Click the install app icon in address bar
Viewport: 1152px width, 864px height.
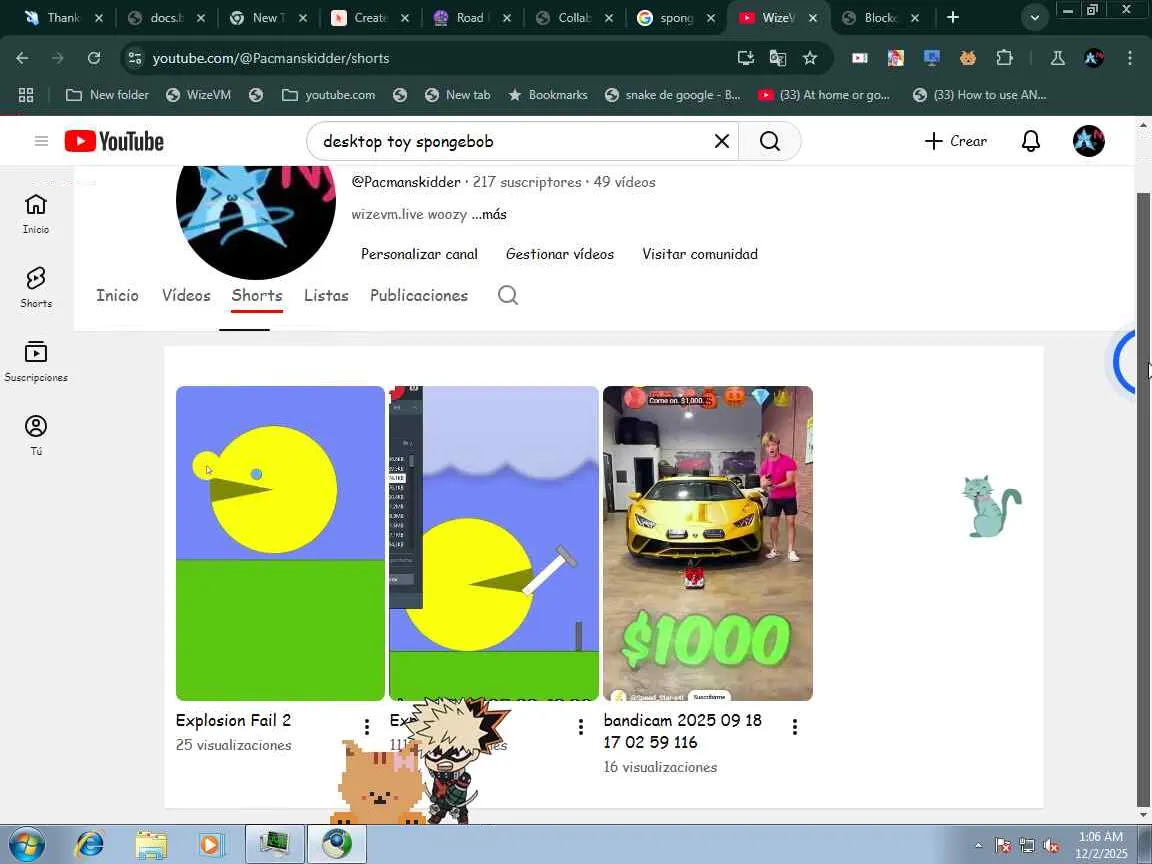coord(746,58)
